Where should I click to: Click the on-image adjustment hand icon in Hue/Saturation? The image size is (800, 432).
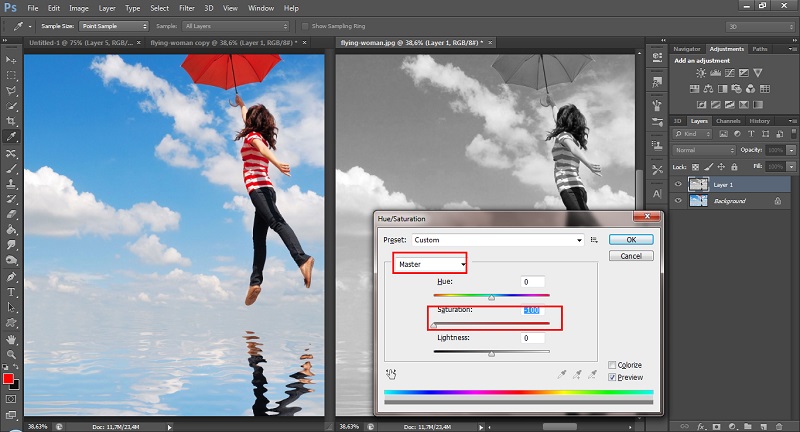pyautogui.click(x=391, y=374)
